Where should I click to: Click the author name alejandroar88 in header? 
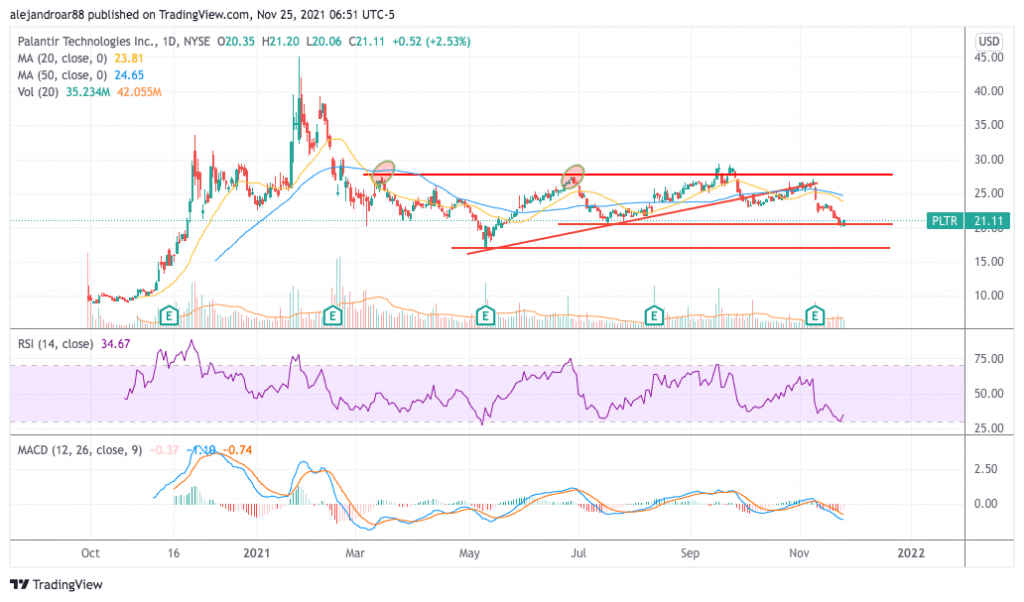[x=48, y=14]
